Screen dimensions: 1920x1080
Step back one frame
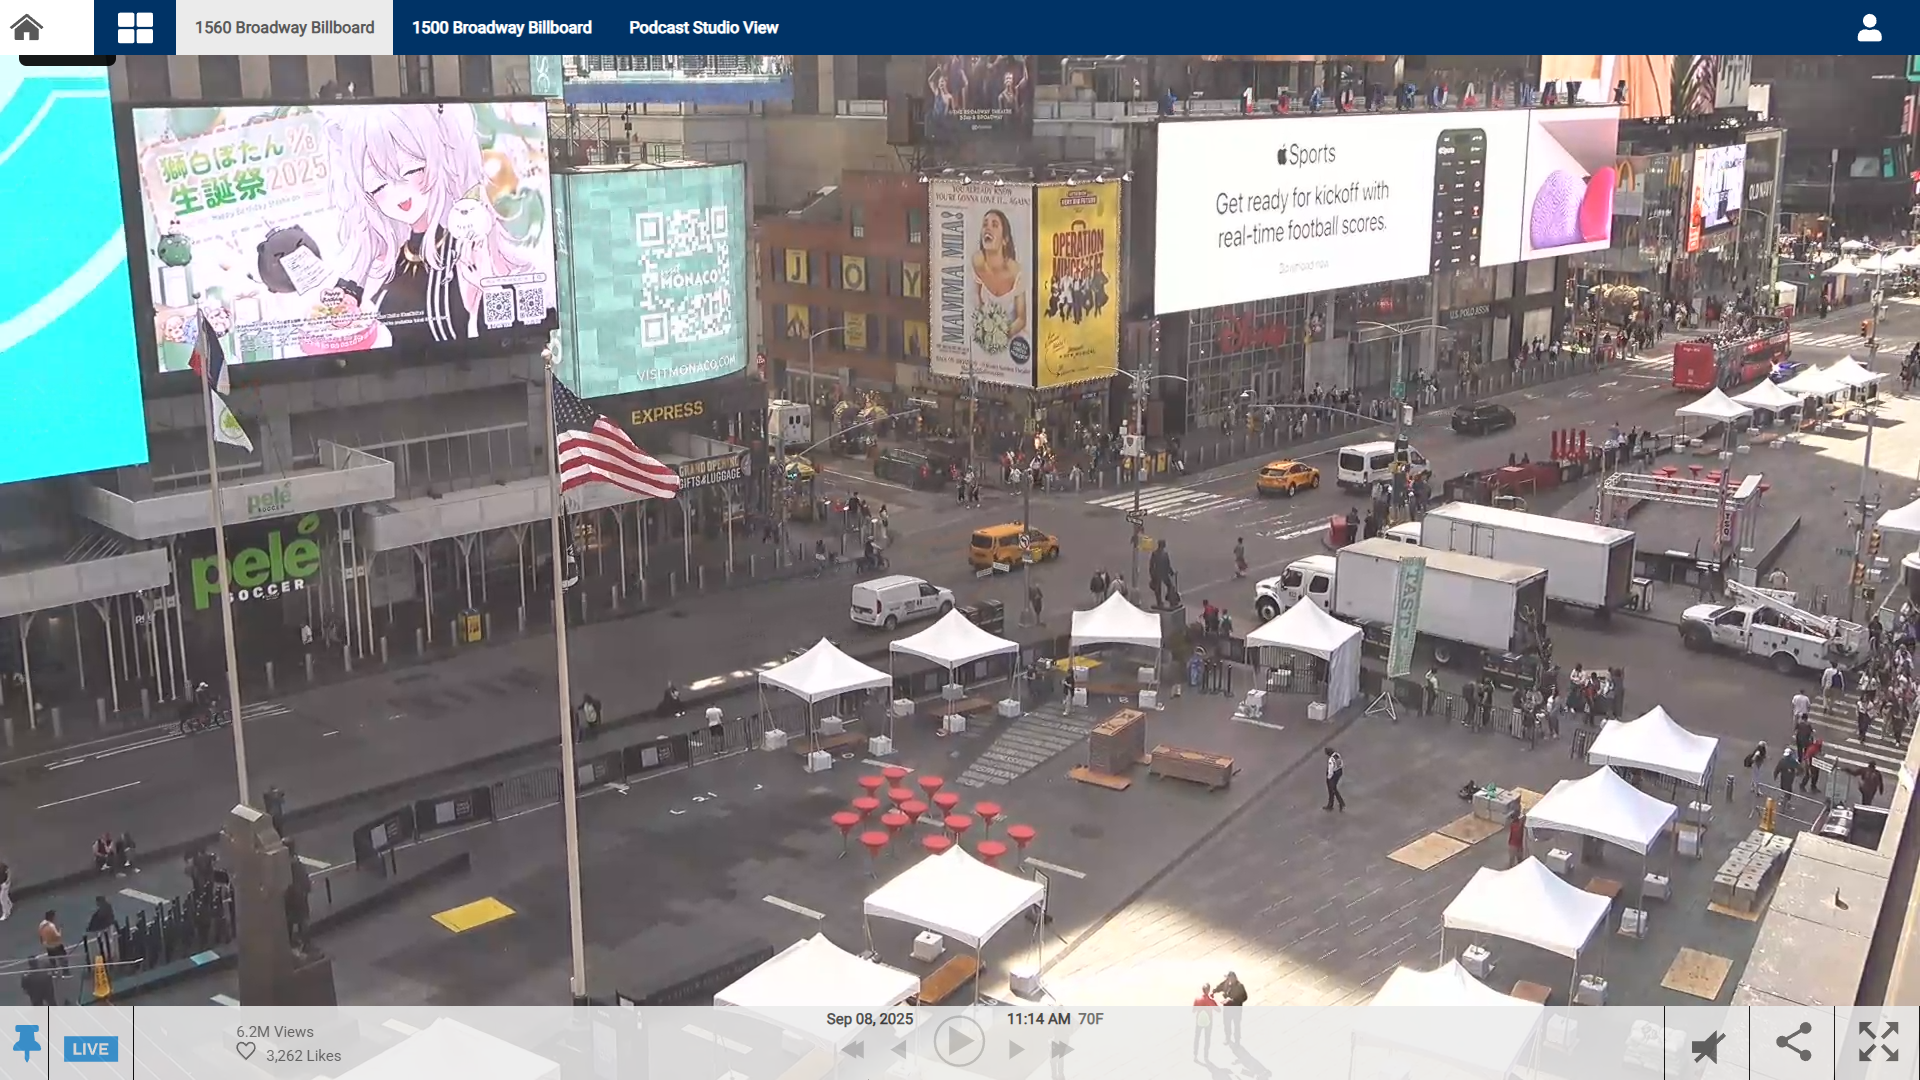[899, 1050]
